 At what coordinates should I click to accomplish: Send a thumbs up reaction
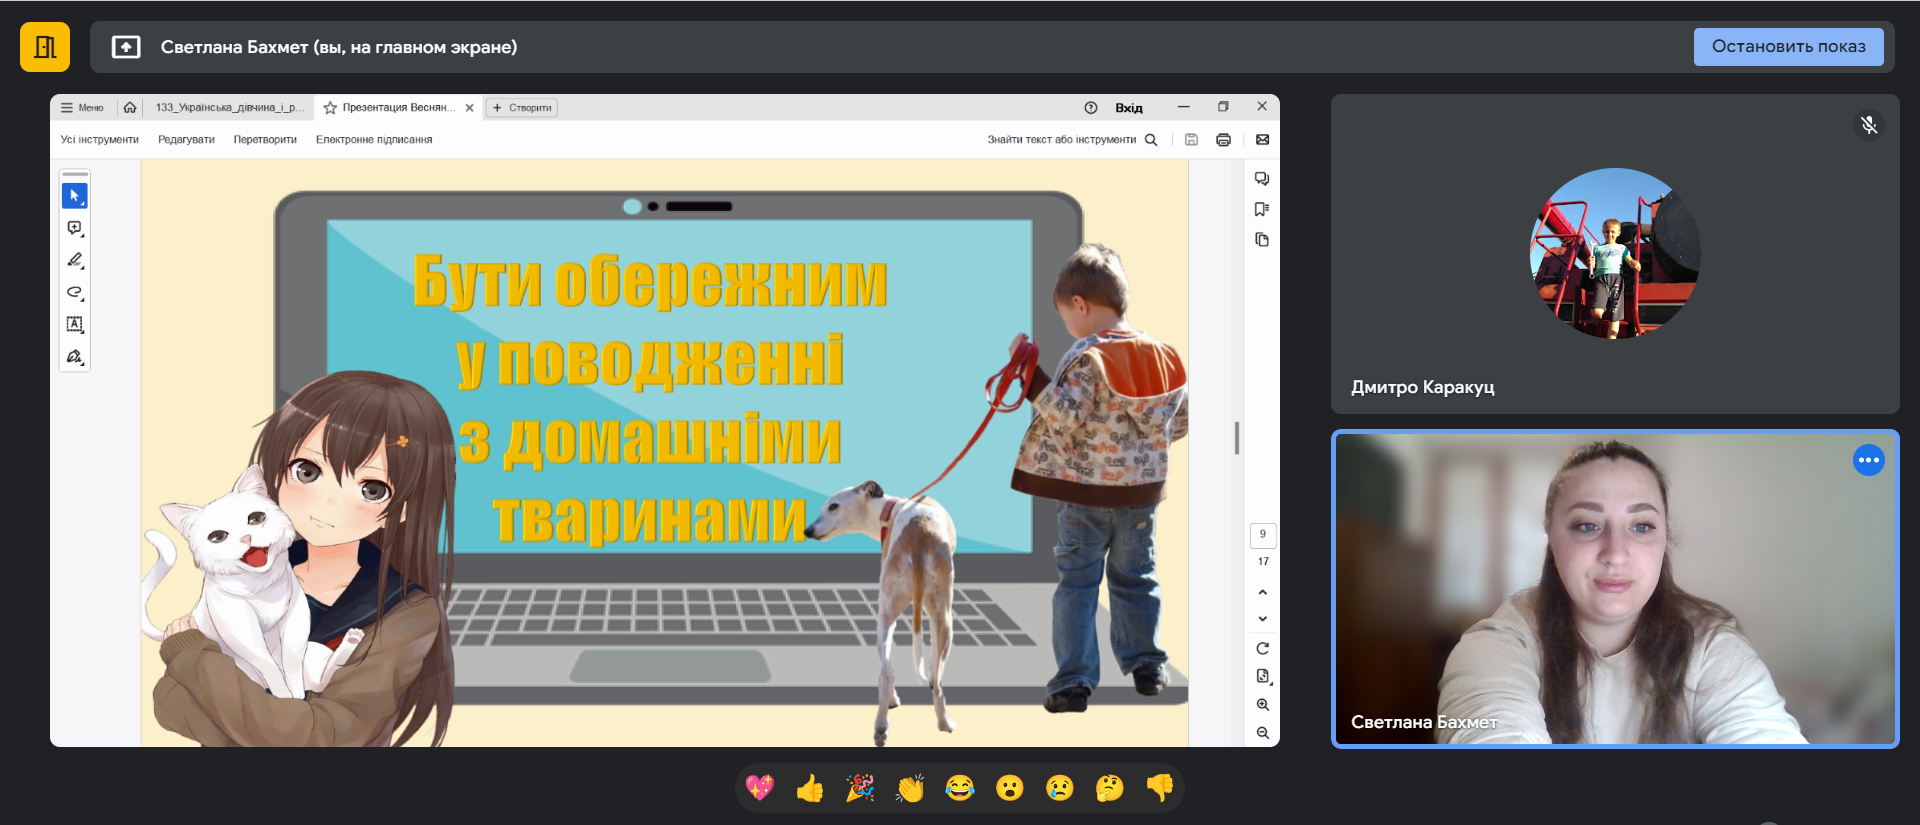[x=810, y=789]
